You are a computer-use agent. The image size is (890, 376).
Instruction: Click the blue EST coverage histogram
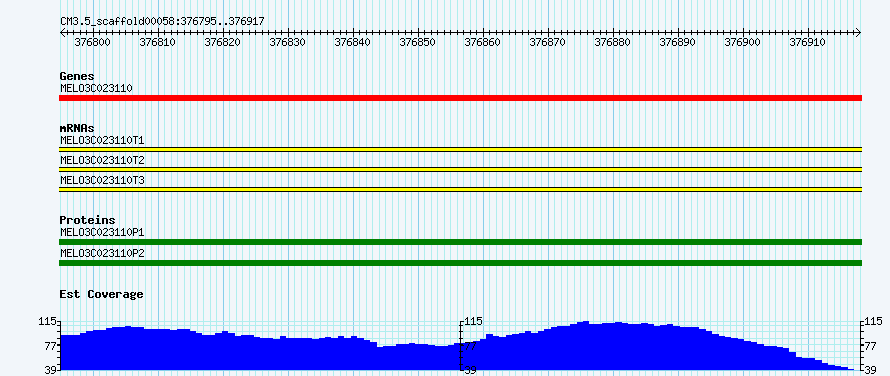click(x=460, y=346)
